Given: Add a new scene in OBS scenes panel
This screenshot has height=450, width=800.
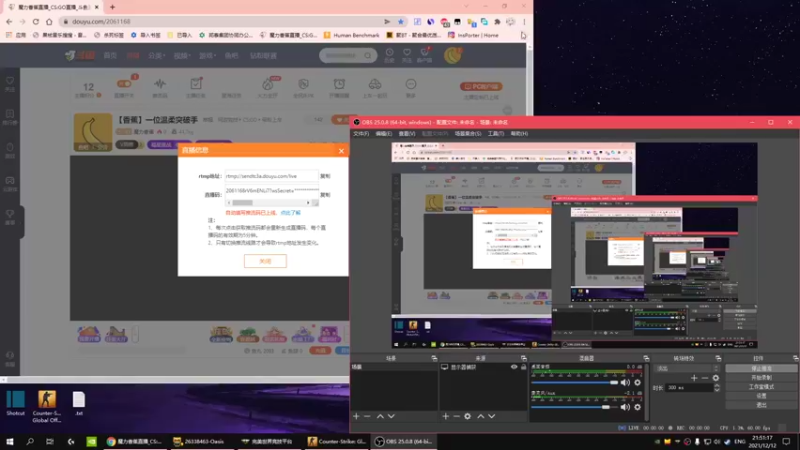Looking at the screenshot, I should pyautogui.click(x=356, y=416).
